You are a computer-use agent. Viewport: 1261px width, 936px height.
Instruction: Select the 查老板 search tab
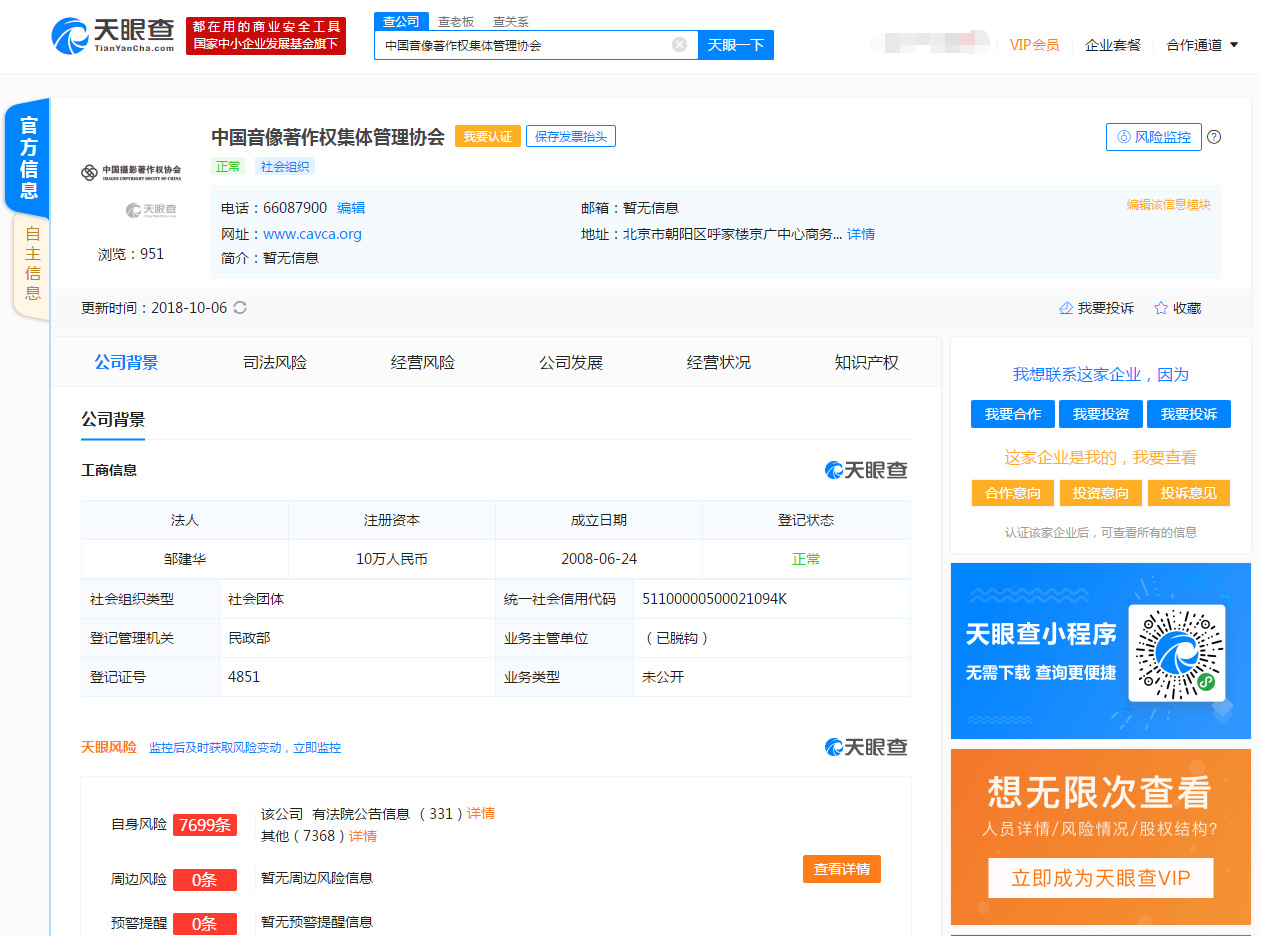(x=456, y=21)
